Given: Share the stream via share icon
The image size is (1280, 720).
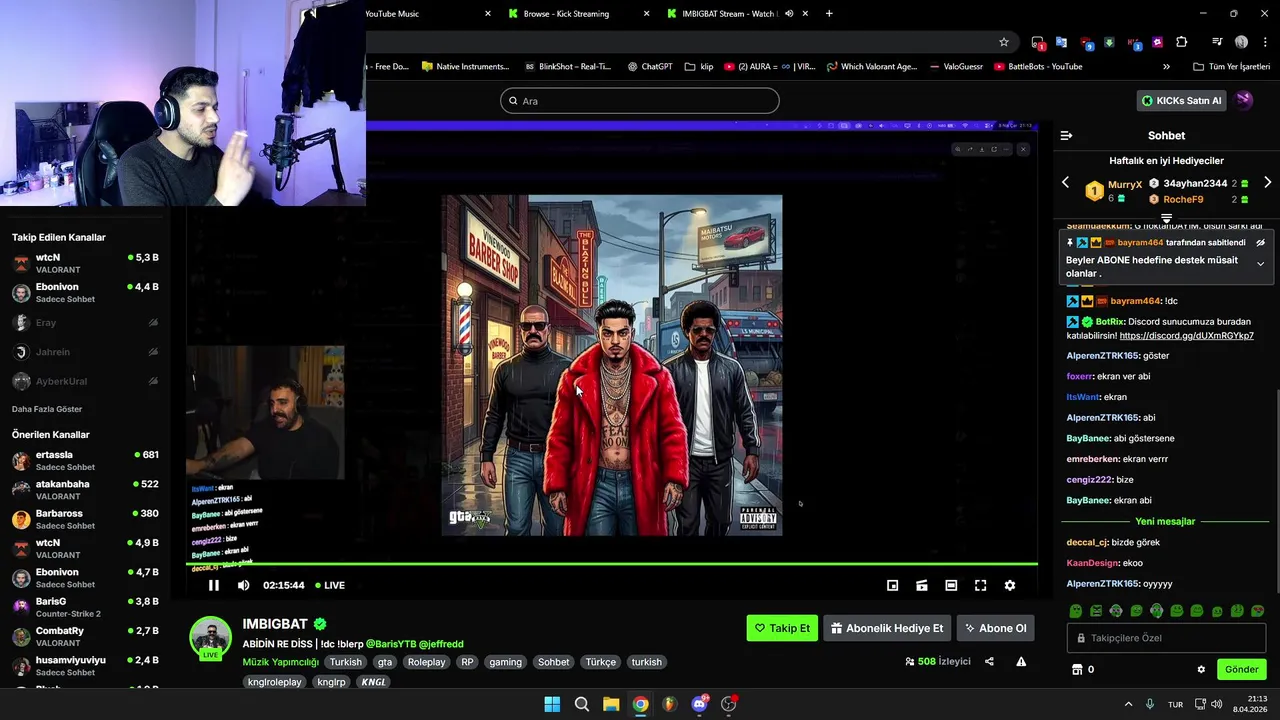Looking at the screenshot, I should pos(989,661).
